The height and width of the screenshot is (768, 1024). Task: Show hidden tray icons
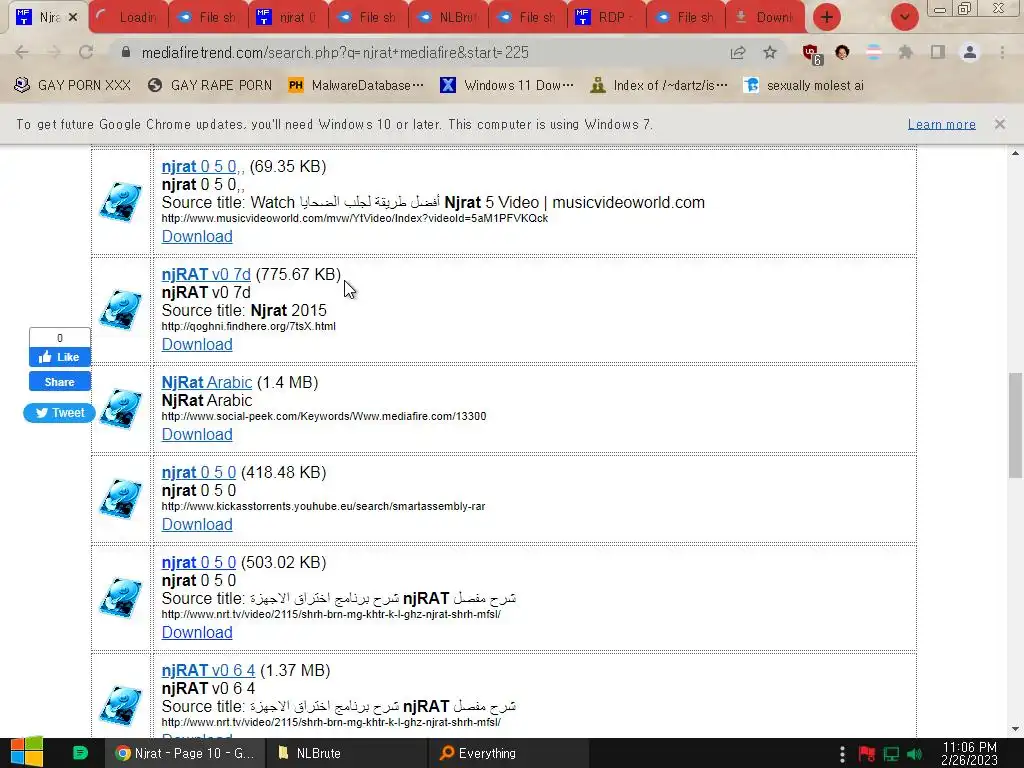click(x=842, y=754)
